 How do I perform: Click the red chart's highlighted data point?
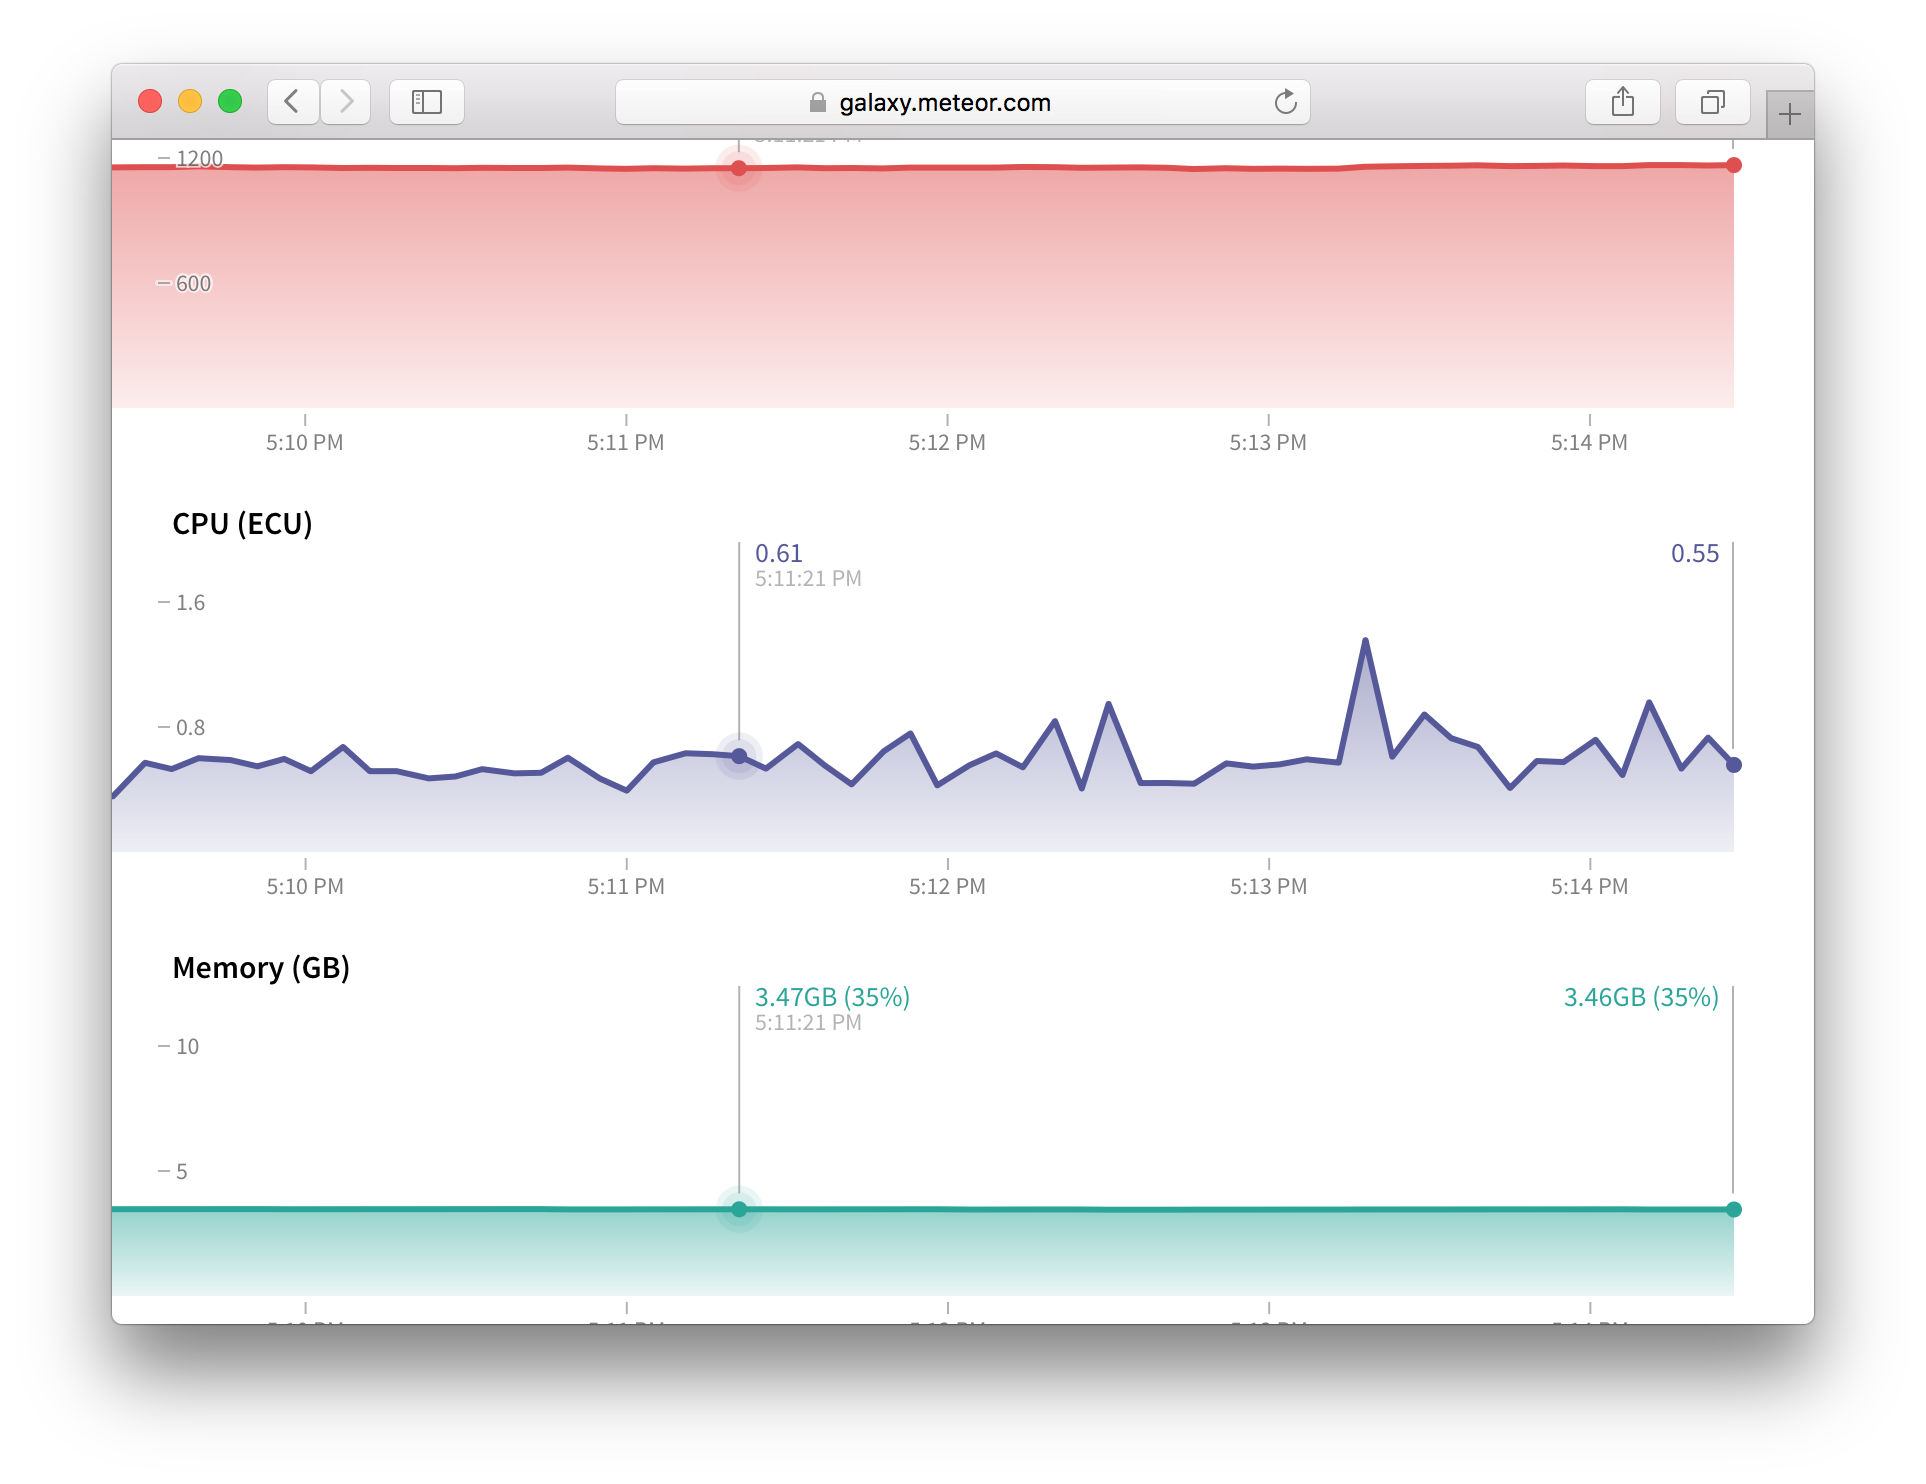pos(739,168)
